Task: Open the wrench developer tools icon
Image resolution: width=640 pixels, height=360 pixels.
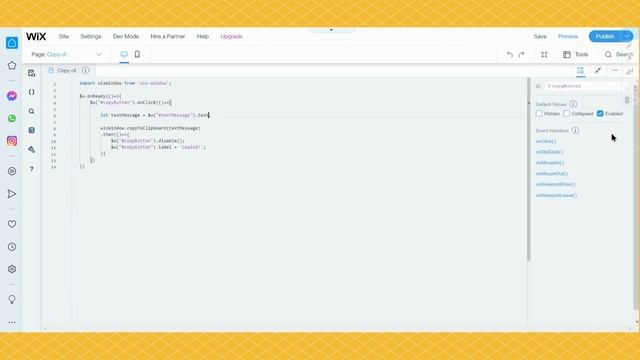Action: point(32,149)
